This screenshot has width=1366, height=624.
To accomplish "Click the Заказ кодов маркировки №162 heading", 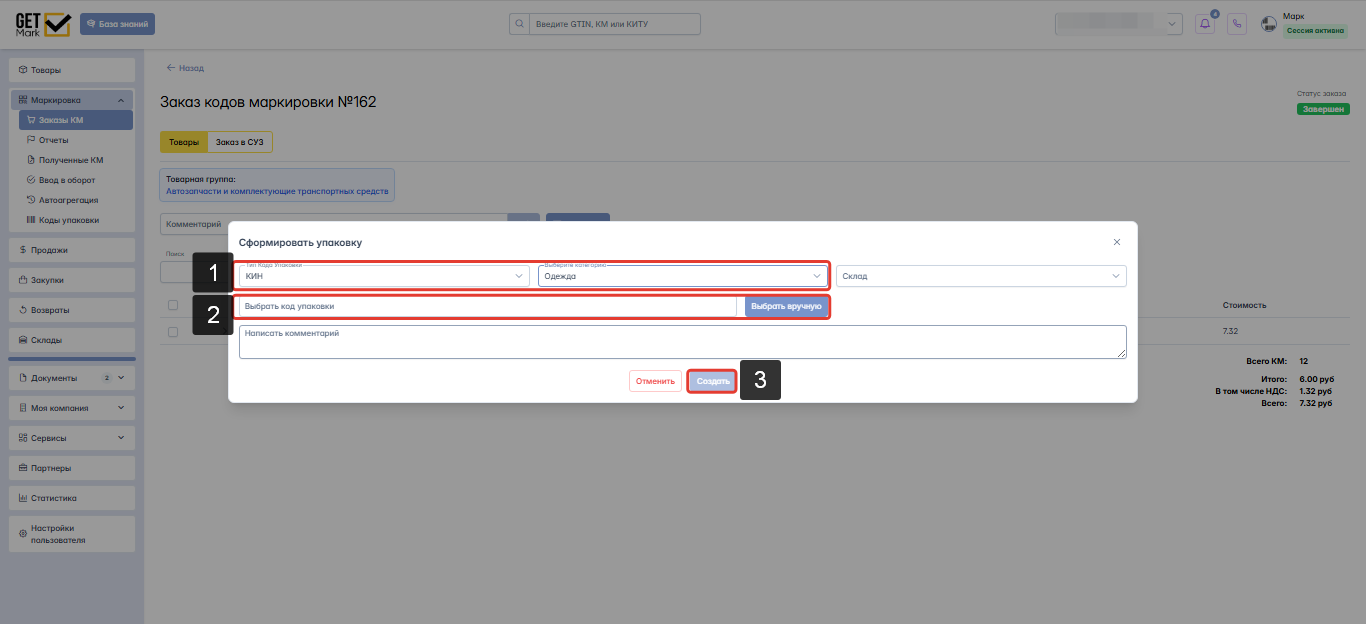I will pyautogui.click(x=268, y=102).
